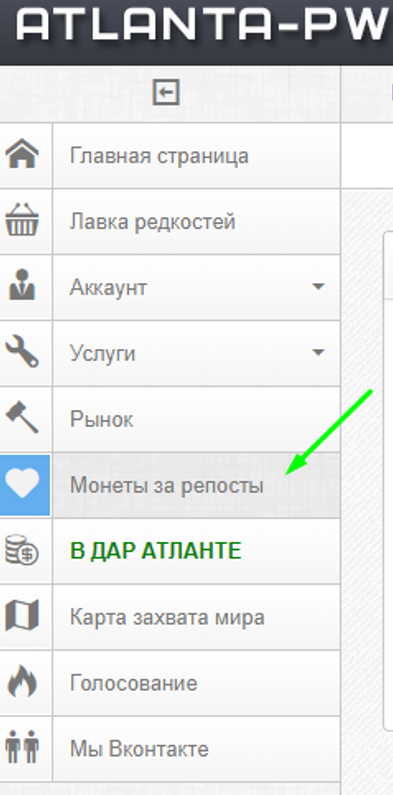
Task: Collapse the sidebar with the arrow icon
Action: point(167,92)
